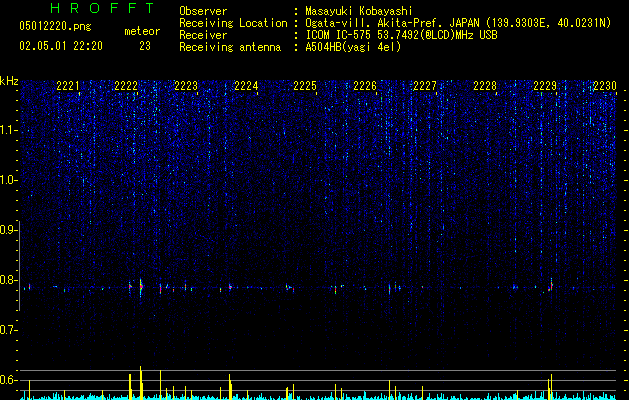The height and width of the screenshot is (400, 629).
Task: Click the 1.1 frequency axis label
Action: click(8, 130)
